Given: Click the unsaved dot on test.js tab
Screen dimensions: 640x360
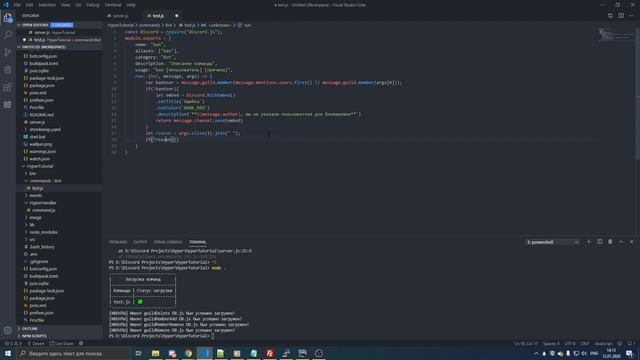Looking at the screenshot, I should (x=177, y=16).
